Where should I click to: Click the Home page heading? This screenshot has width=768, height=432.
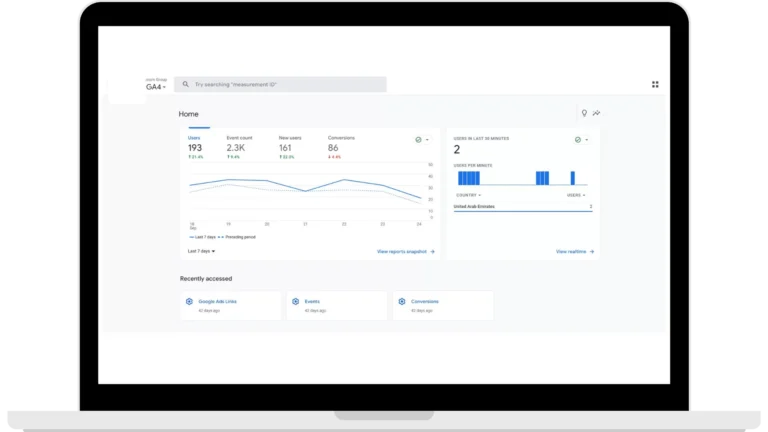[189, 114]
